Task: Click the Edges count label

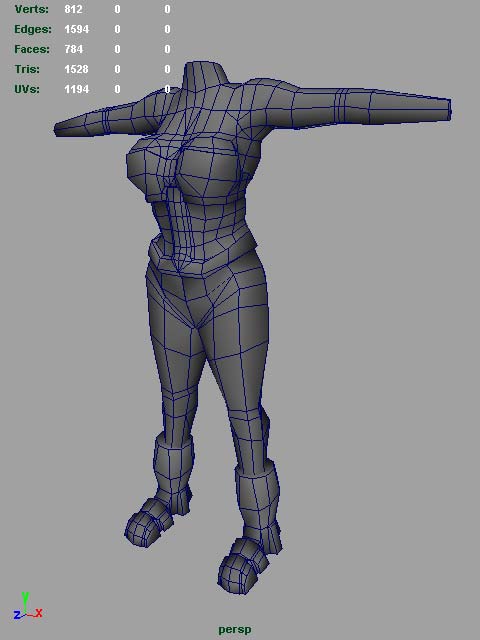Action: click(x=33, y=29)
